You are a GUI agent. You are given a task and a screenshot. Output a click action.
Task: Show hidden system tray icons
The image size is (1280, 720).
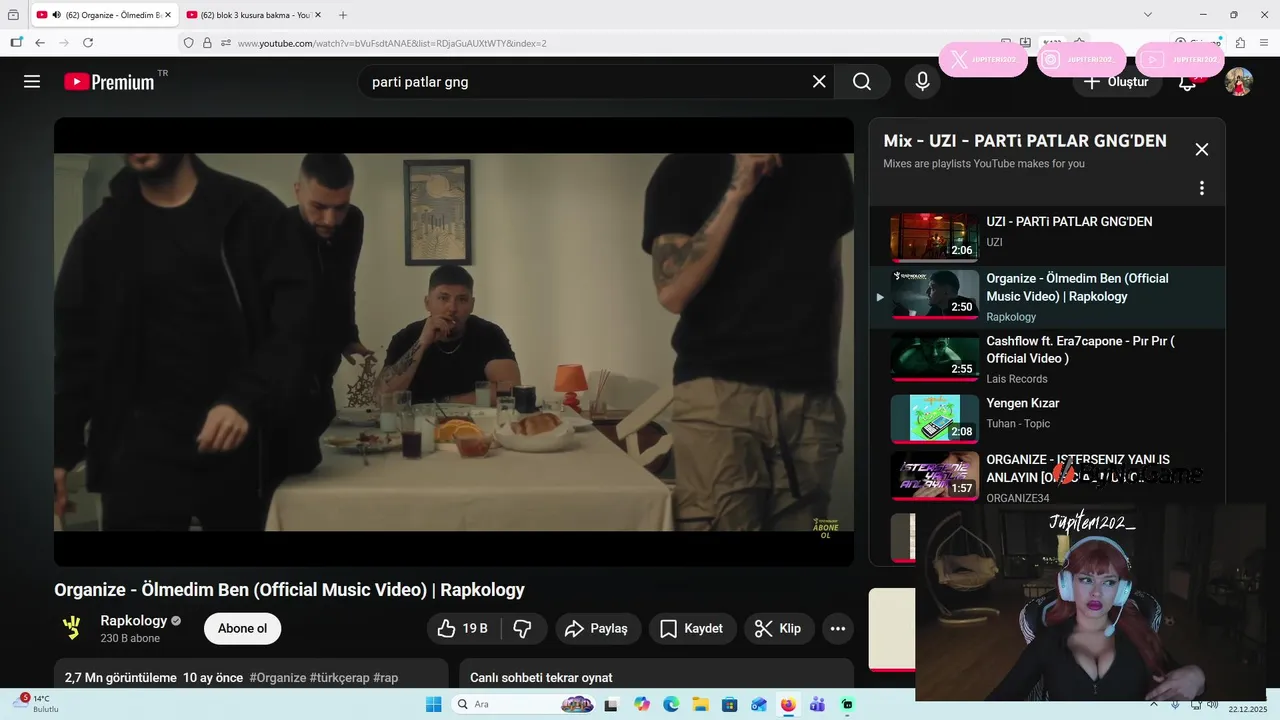point(1155,704)
